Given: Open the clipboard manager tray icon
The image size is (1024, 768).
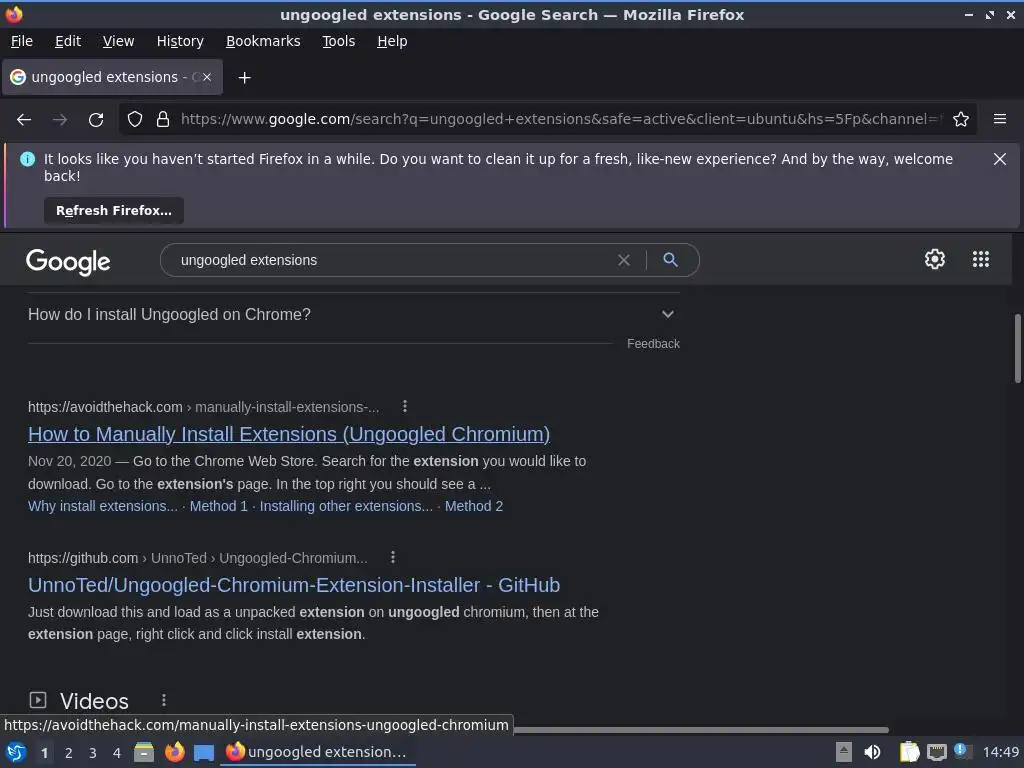Looking at the screenshot, I should (909, 752).
